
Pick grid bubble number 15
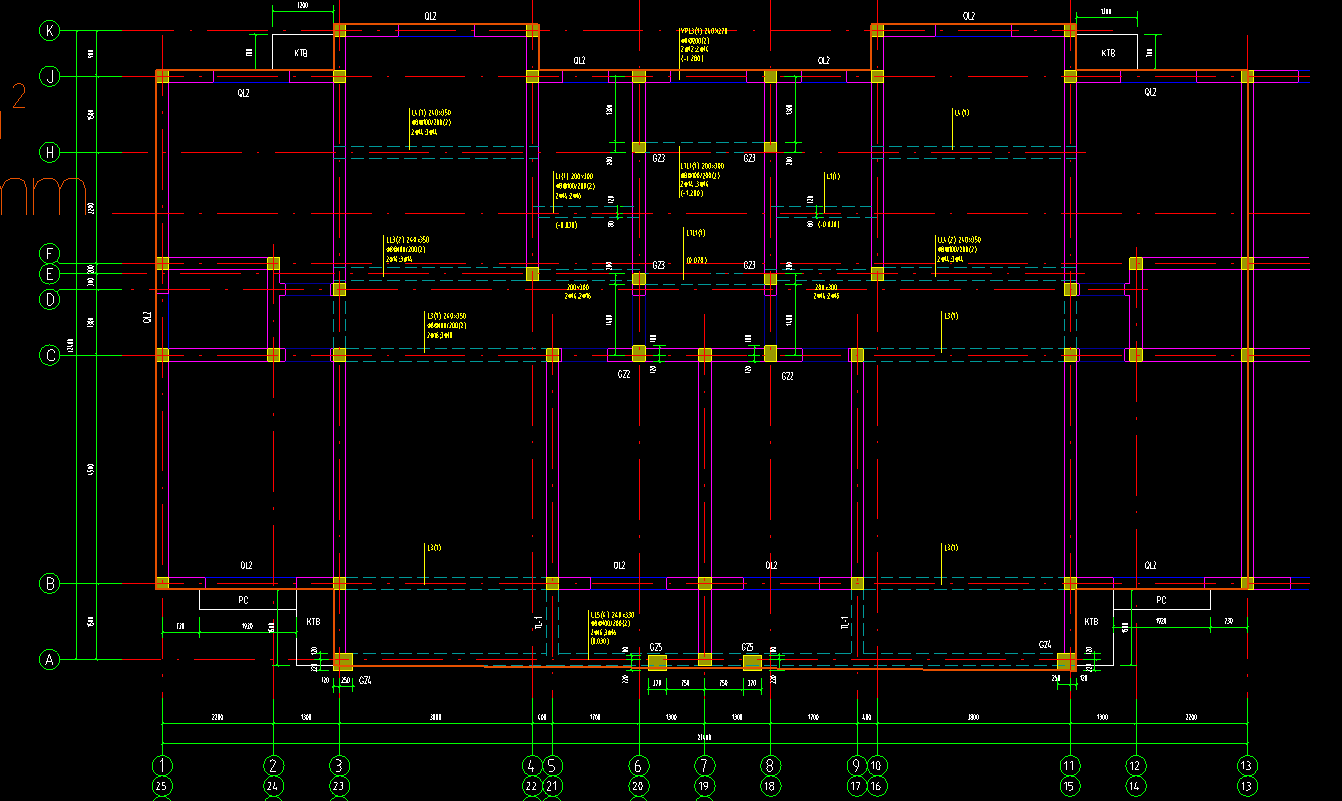1071,786
